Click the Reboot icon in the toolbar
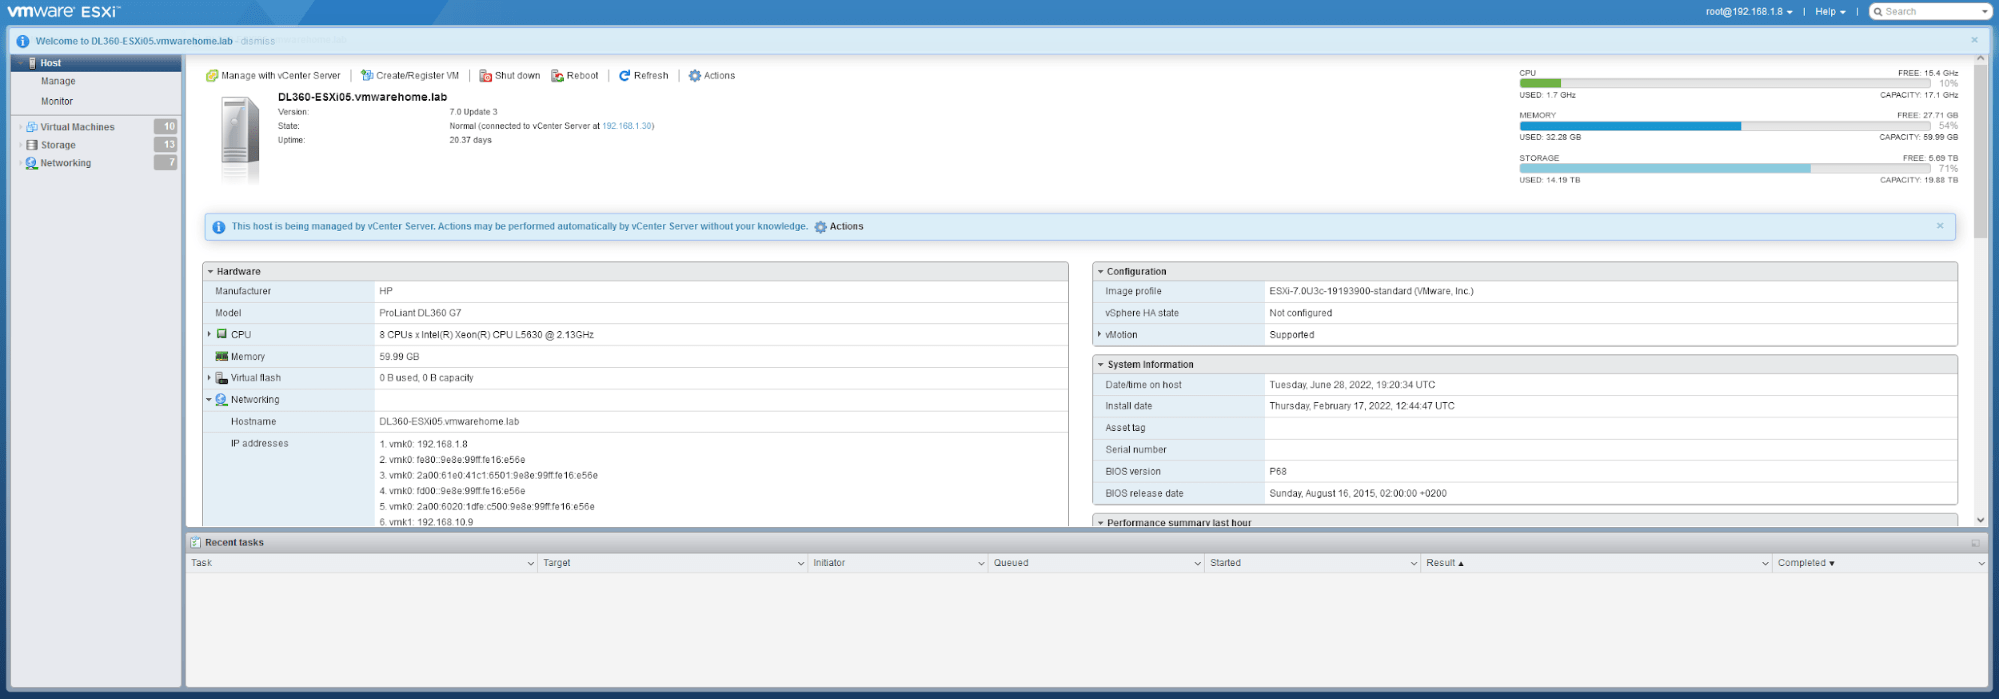Screen dimensions: 1999x699 pyautogui.click(x=557, y=76)
